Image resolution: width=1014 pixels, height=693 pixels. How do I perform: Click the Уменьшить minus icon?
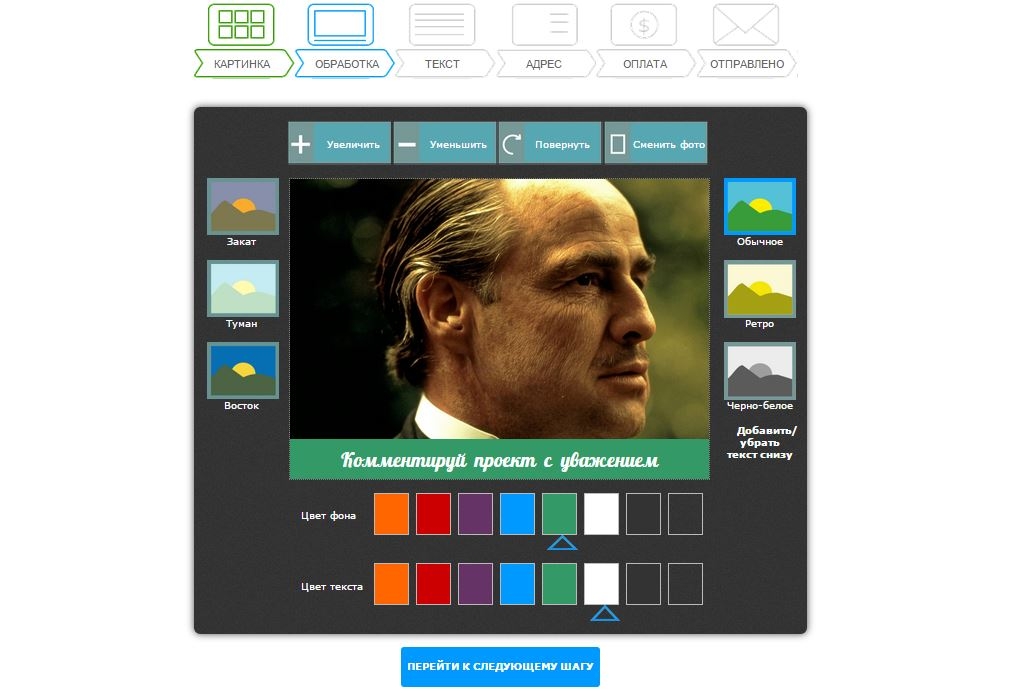407,144
